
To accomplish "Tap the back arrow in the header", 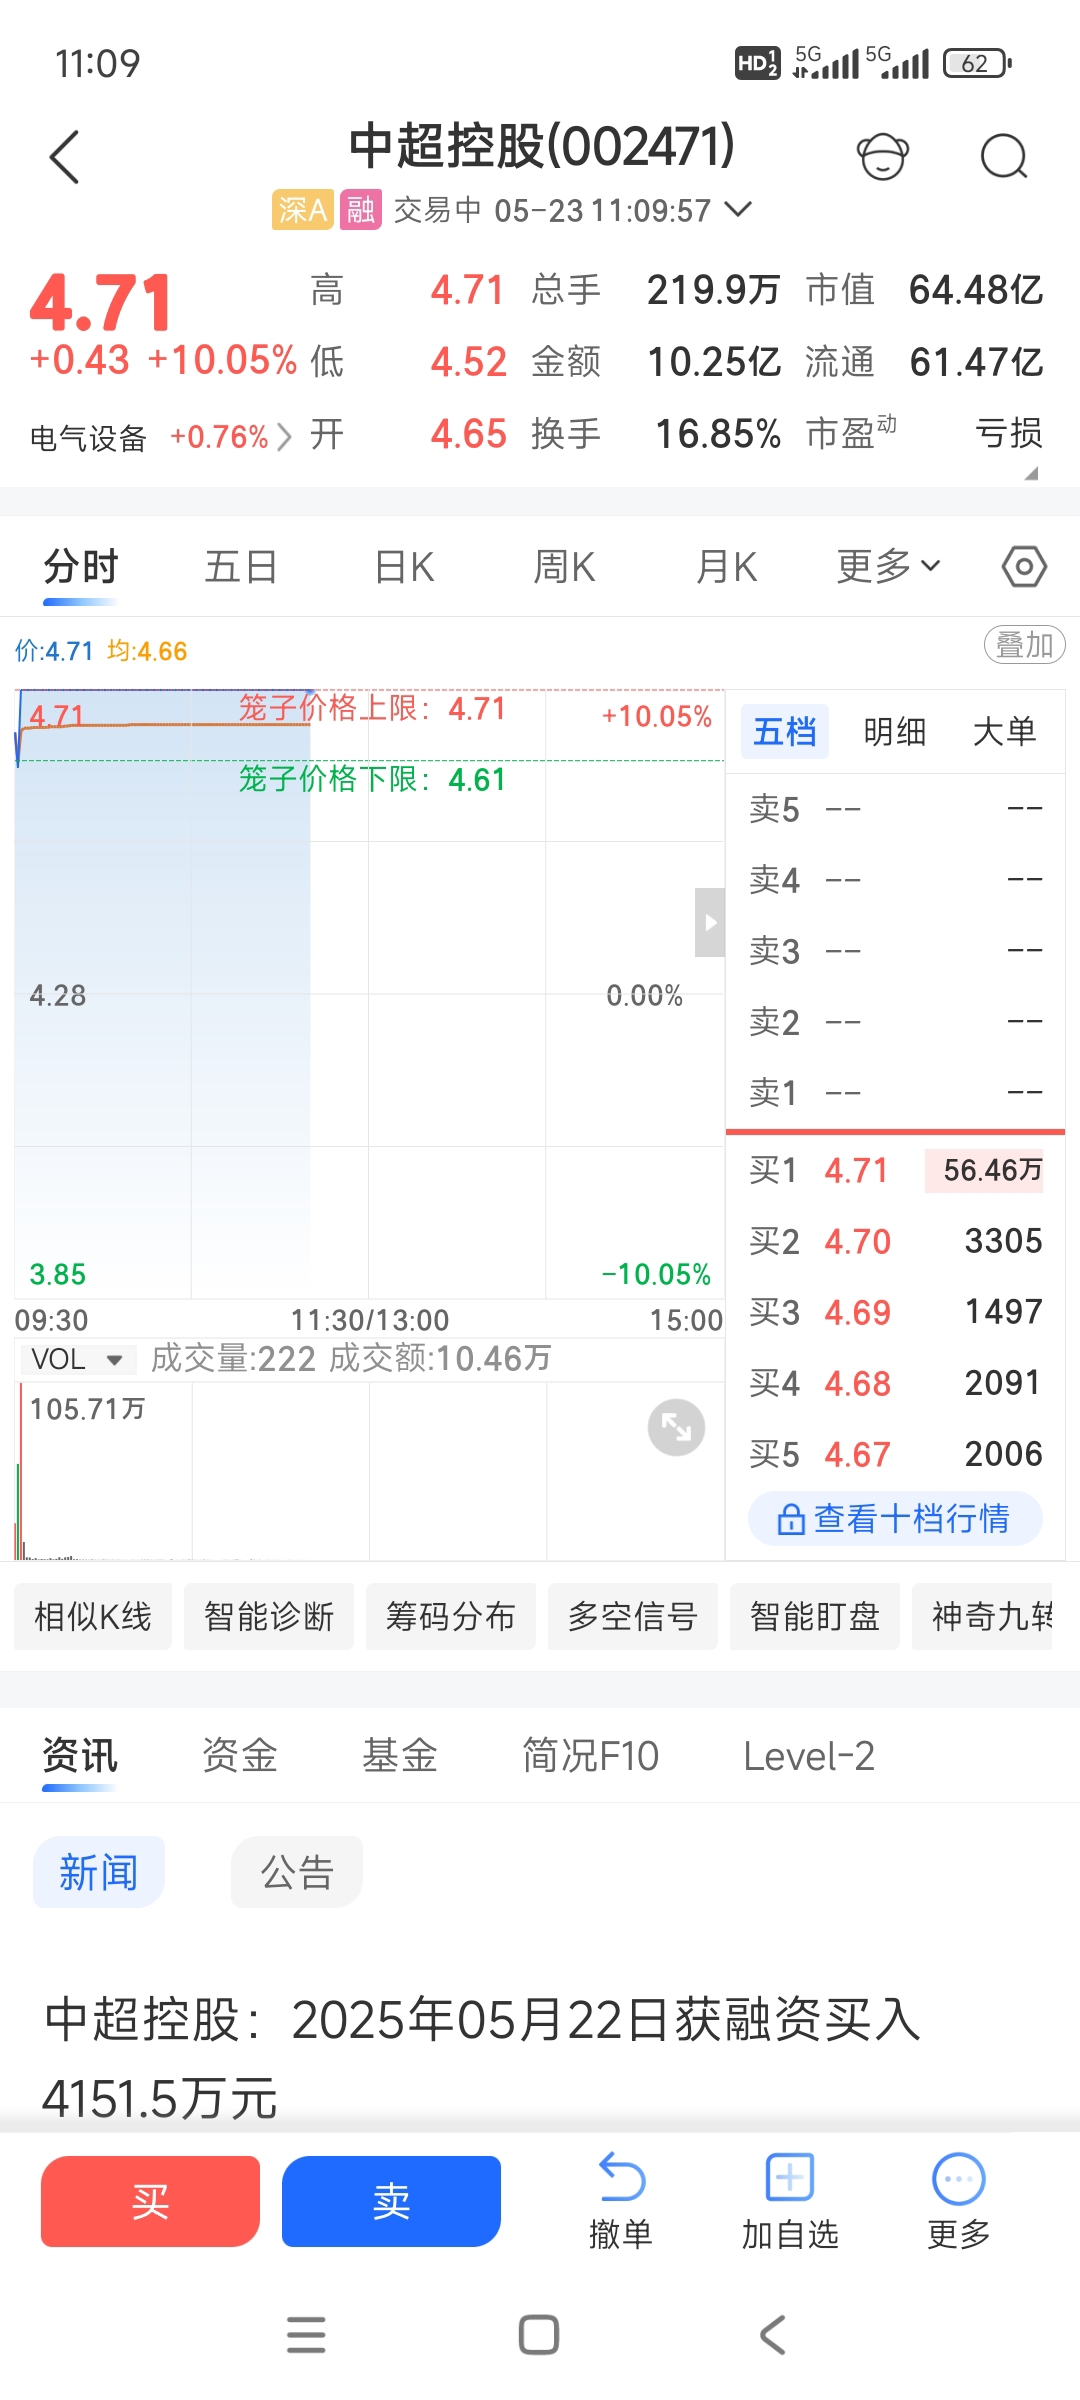I will (65, 157).
